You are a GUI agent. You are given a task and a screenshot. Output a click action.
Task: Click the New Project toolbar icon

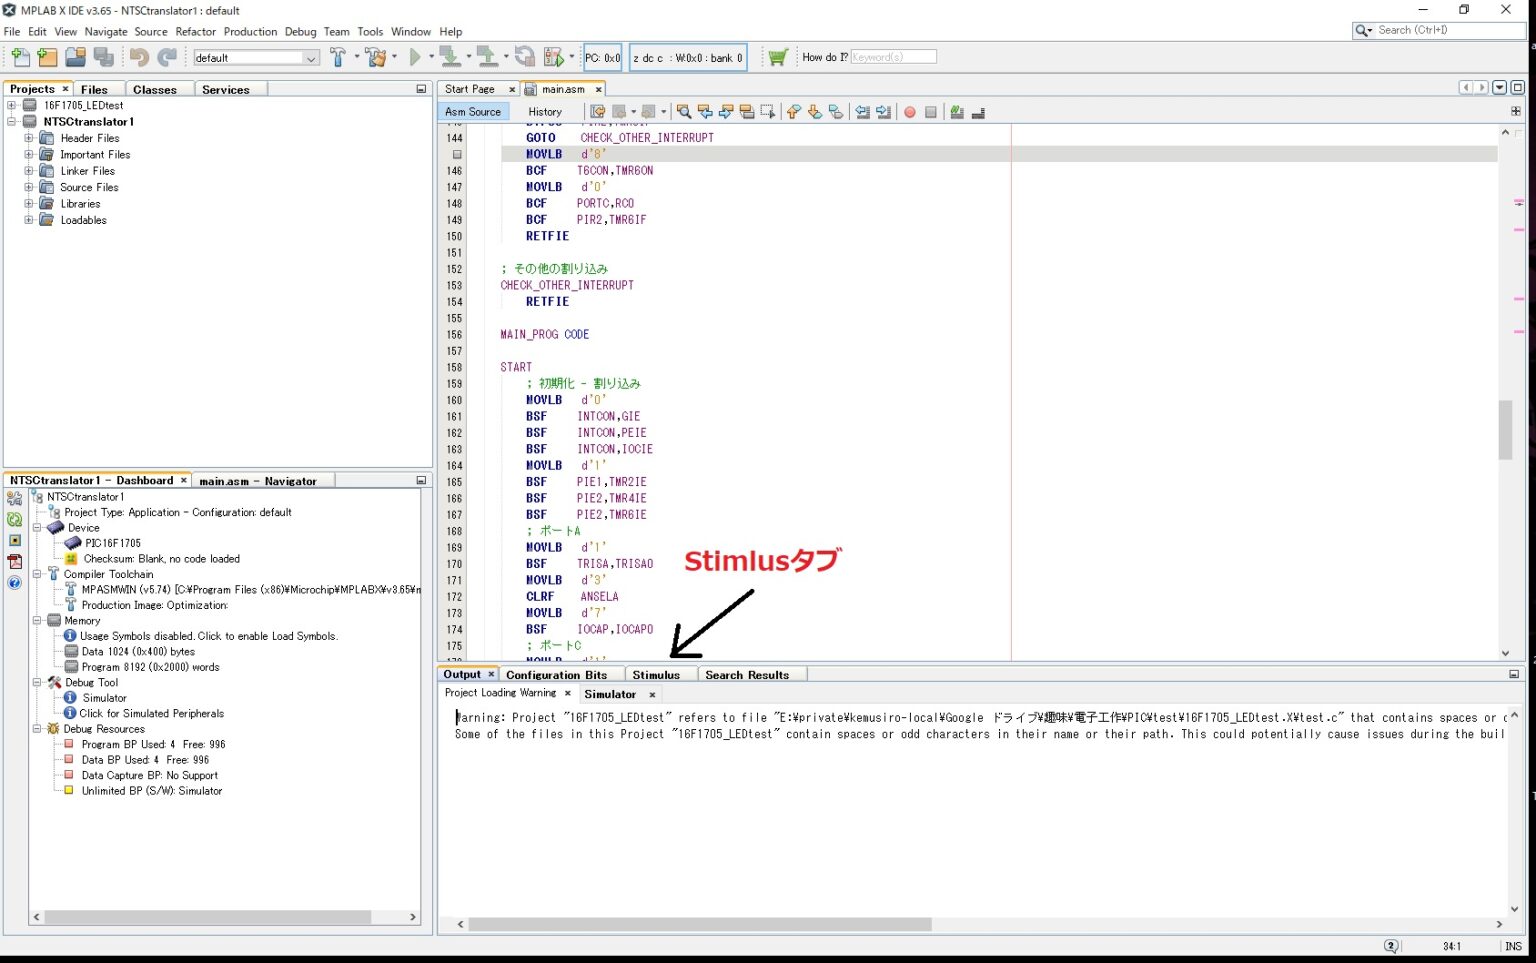47,58
